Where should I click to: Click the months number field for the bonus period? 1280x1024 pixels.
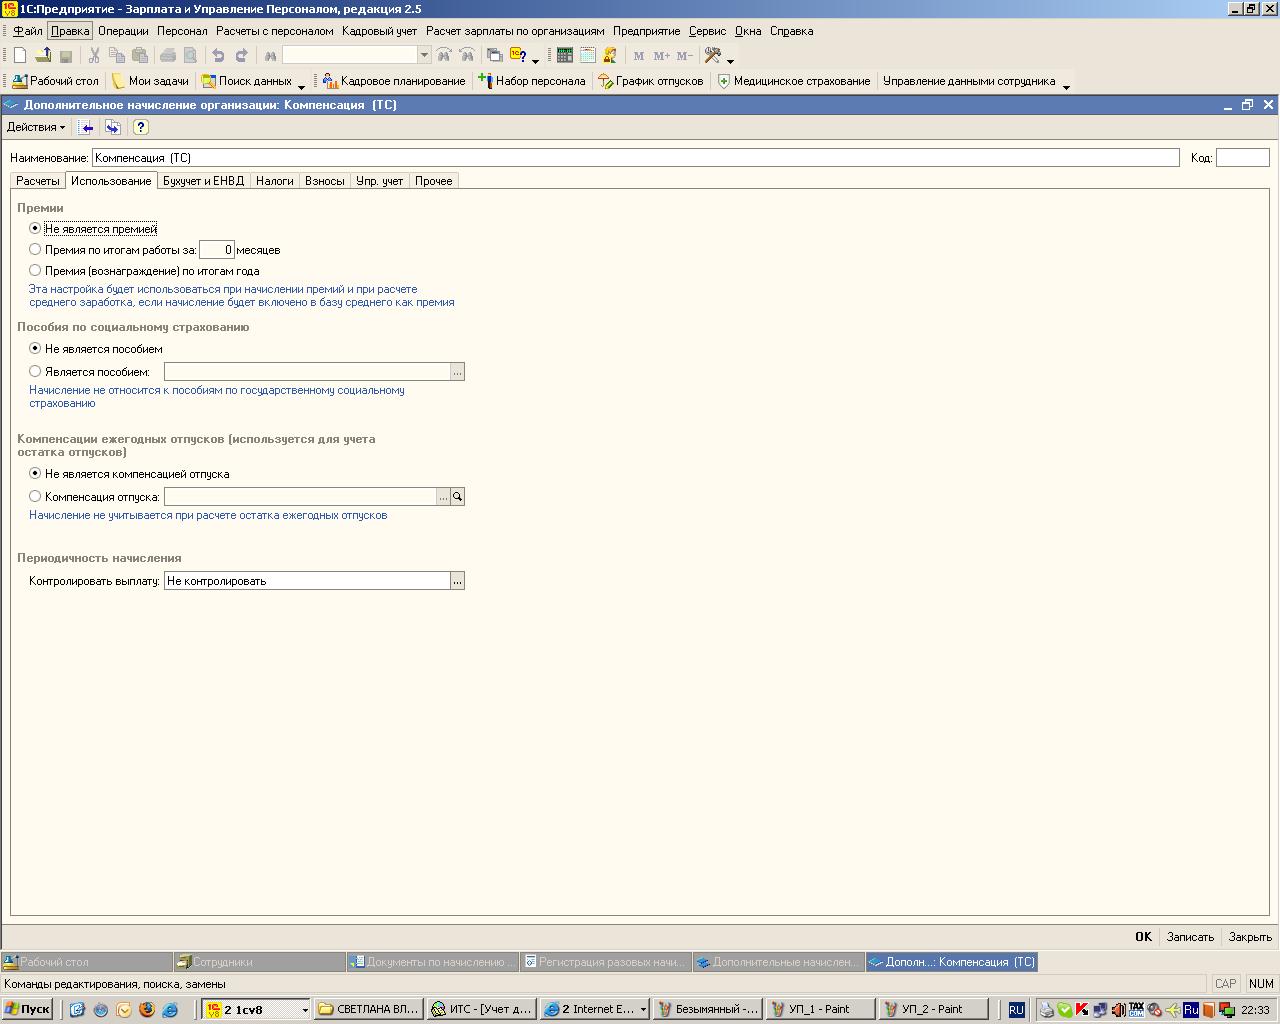point(217,250)
